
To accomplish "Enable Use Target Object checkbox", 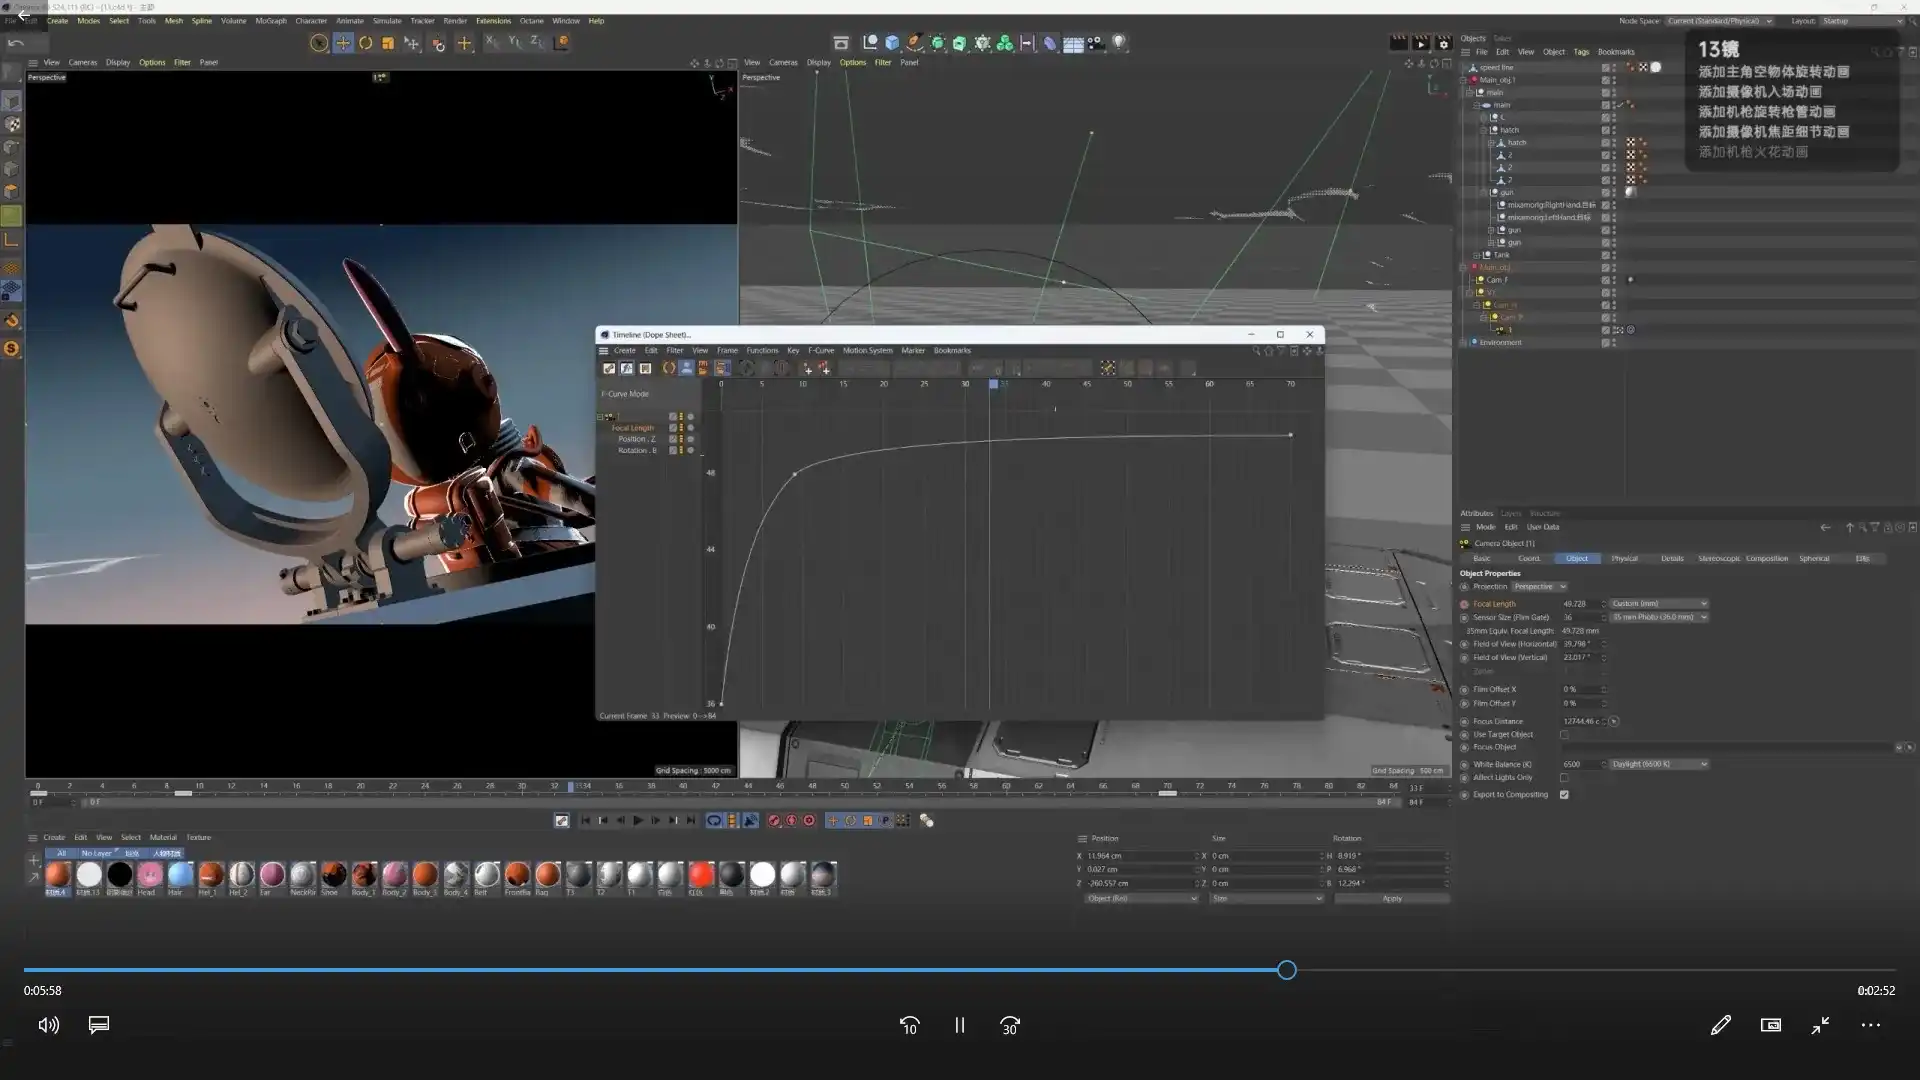I will click(1564, 735).
